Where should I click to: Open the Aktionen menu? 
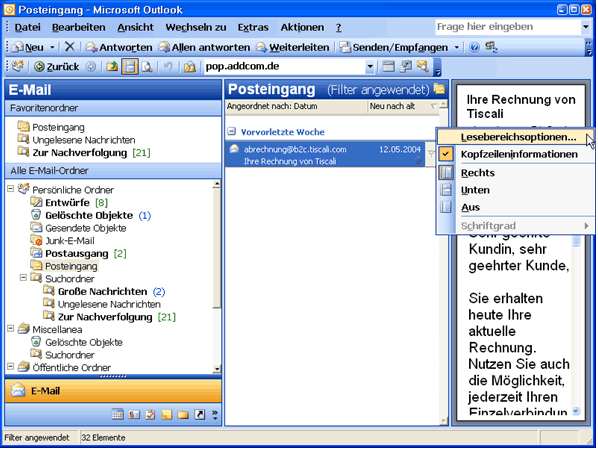coord(302,27)
